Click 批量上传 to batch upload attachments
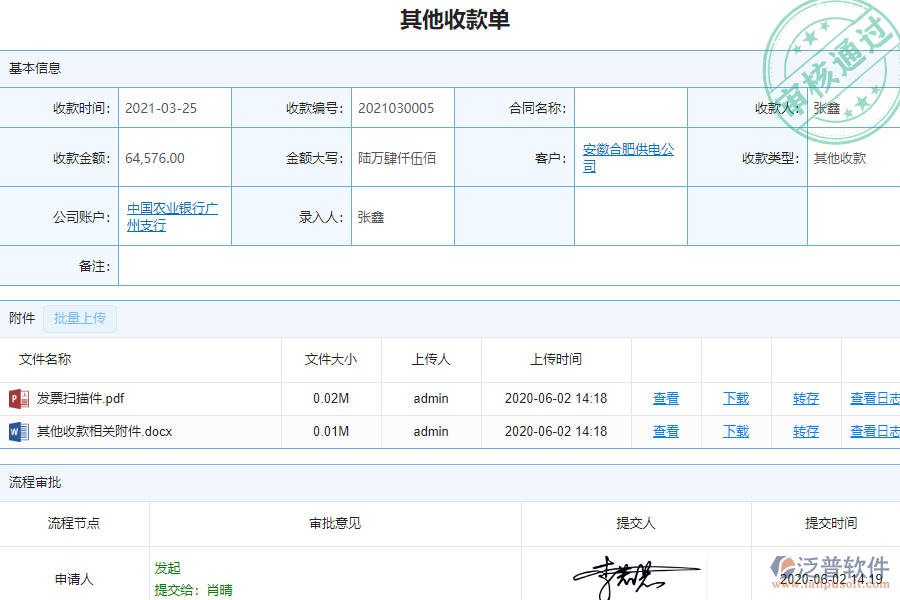900x600 pixels. pos(79,318)
